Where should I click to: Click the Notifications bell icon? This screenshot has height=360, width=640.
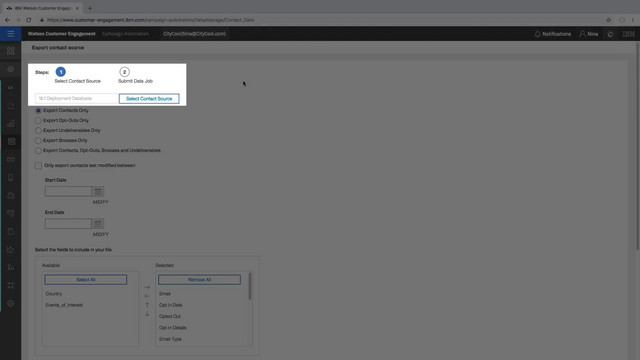coord(537,34)
